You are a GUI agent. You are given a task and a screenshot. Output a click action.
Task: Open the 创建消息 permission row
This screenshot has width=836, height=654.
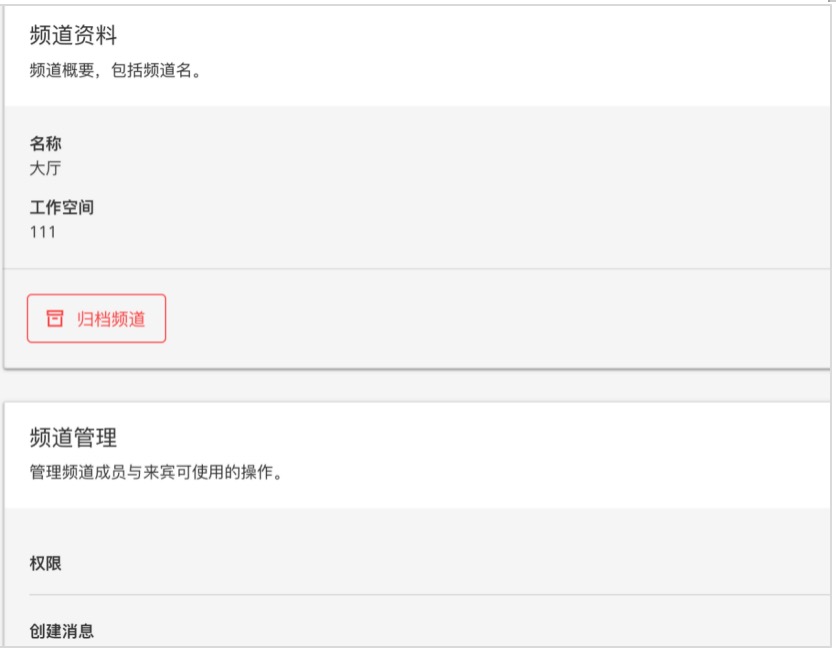click(x=429, y=631)
